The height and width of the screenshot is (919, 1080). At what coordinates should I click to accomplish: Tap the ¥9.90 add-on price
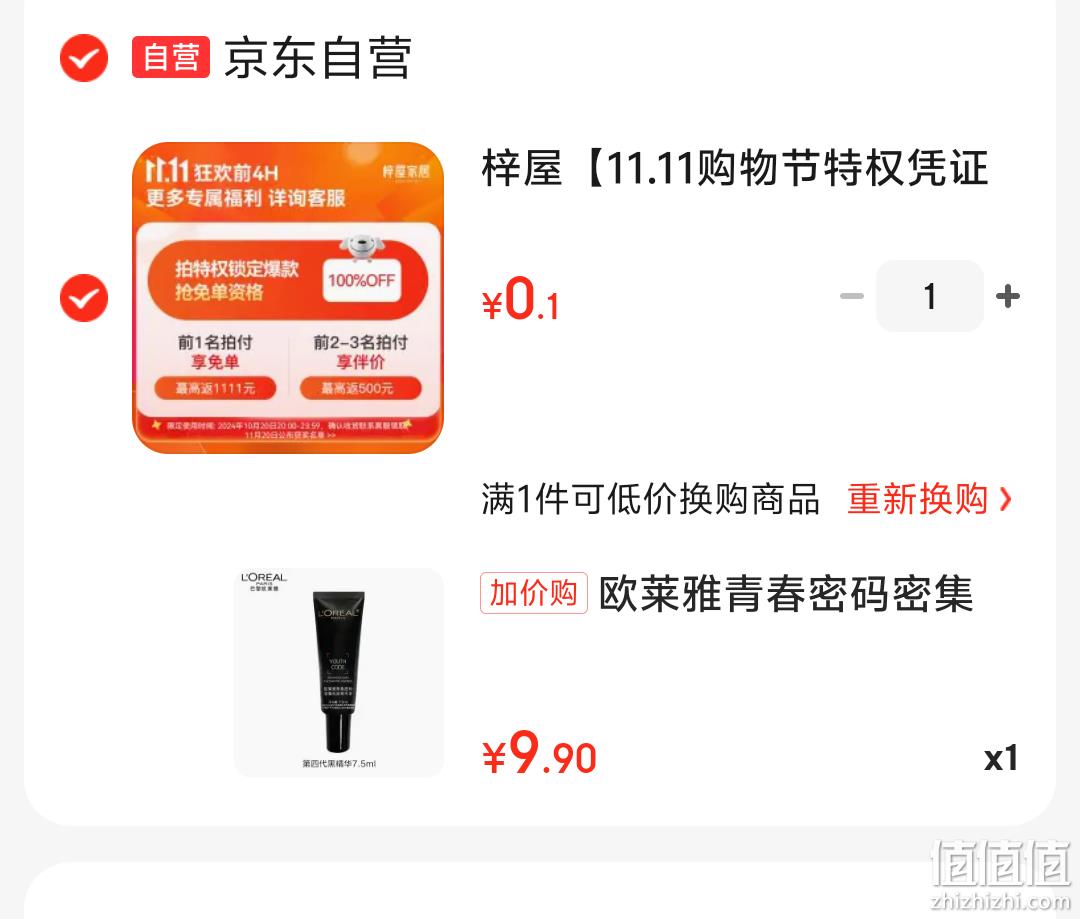539,753
